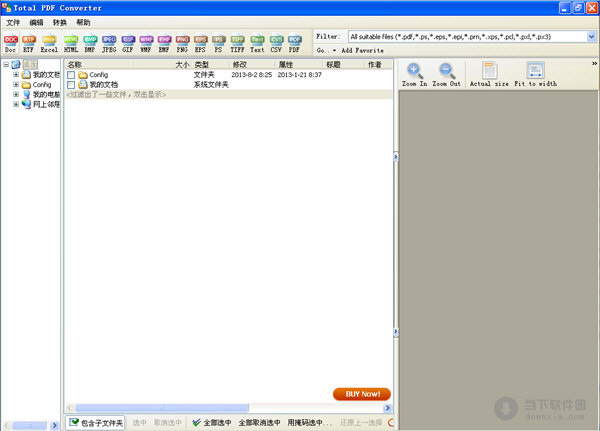Open the 帮助 menu
The image size is (600, 431).
click(83, 23)
